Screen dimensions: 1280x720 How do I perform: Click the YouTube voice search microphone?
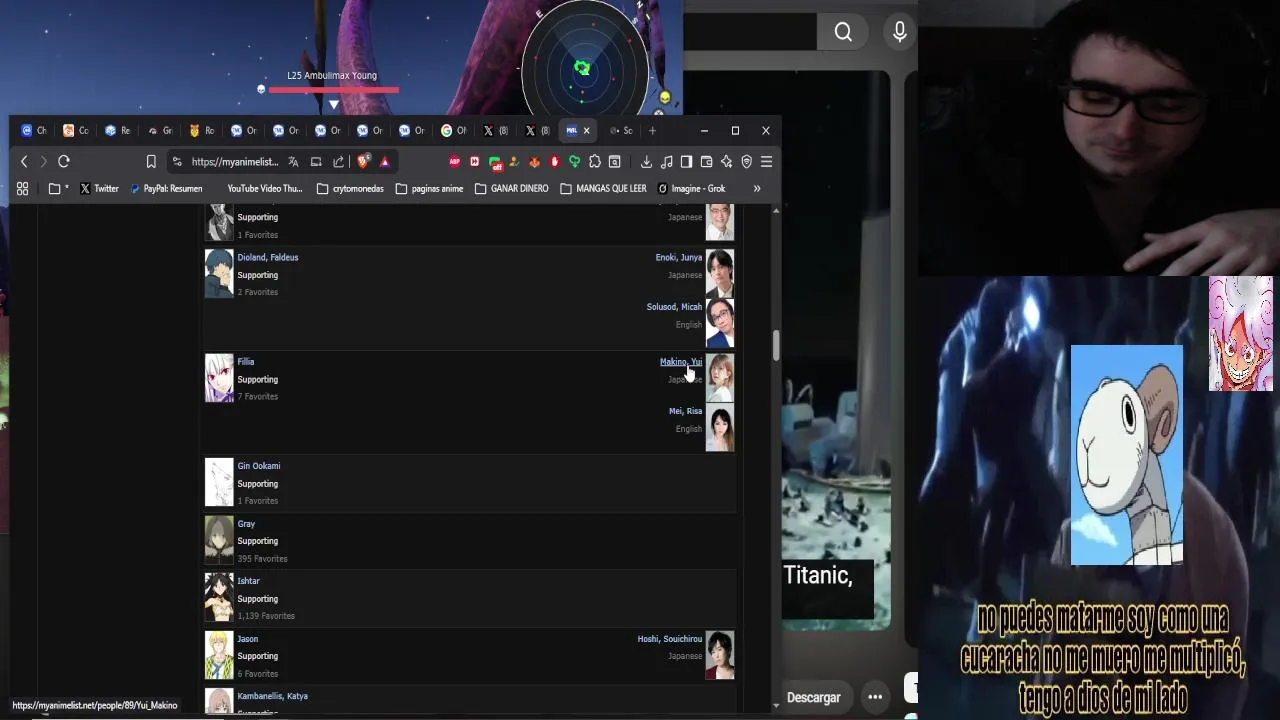900,32
